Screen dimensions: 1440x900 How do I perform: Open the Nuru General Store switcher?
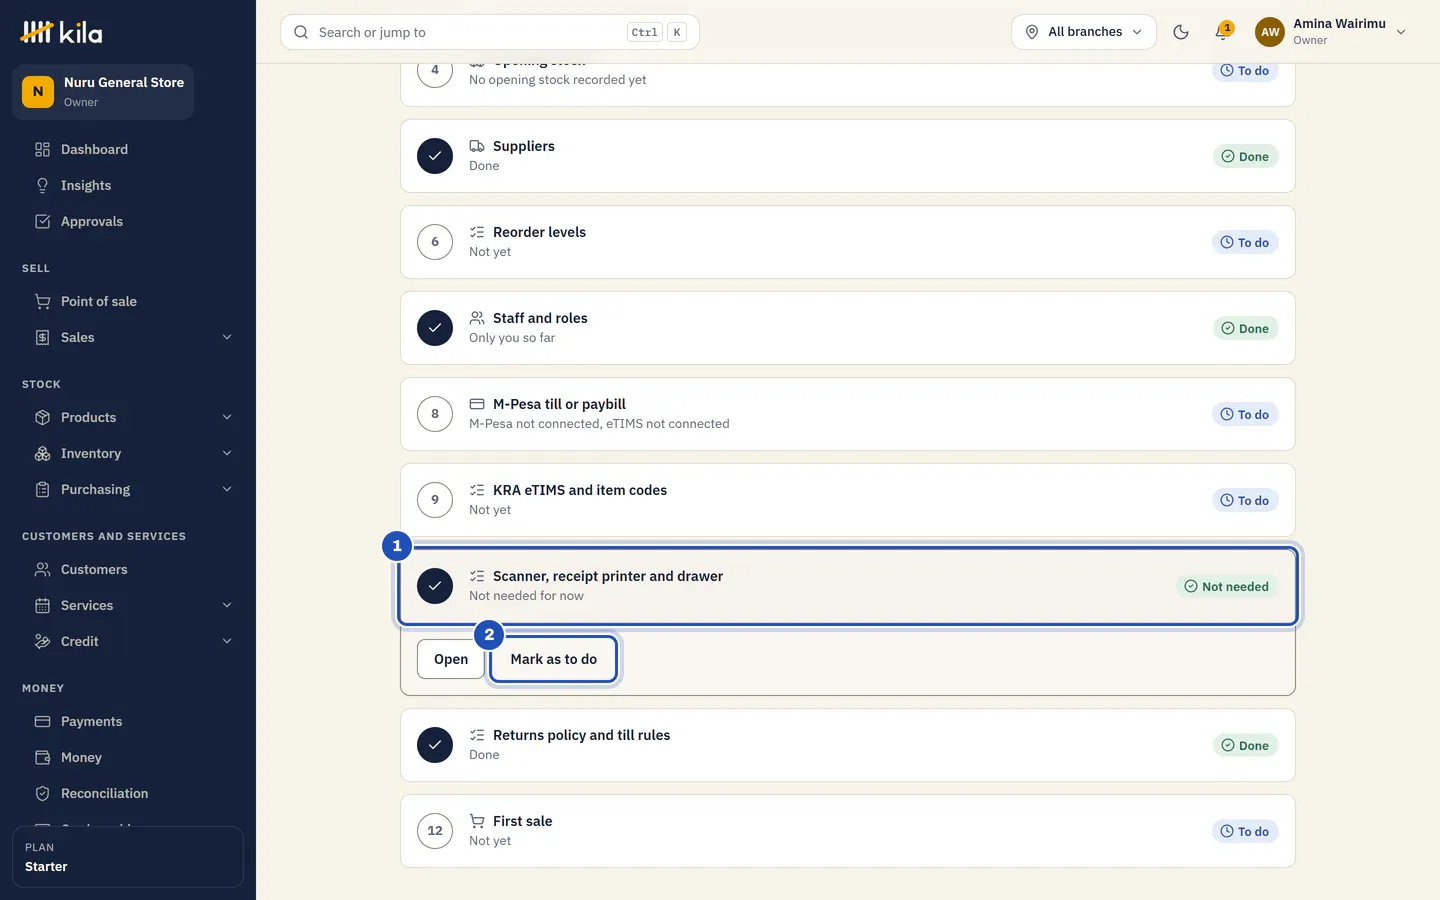coord(103,92)
